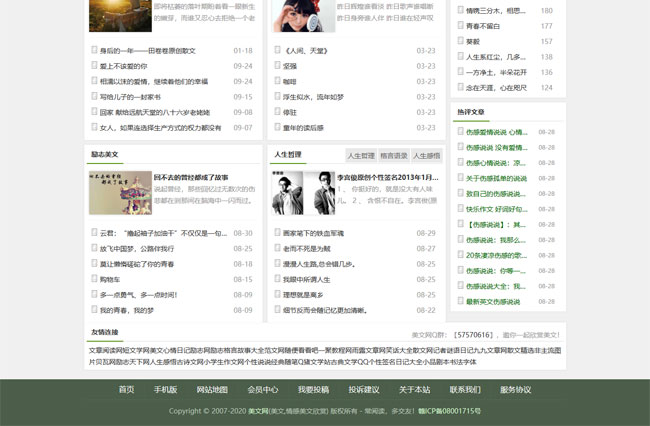Open 投诉建议 footer item
This screenshot has width=650, height=426.
point(364,390)
